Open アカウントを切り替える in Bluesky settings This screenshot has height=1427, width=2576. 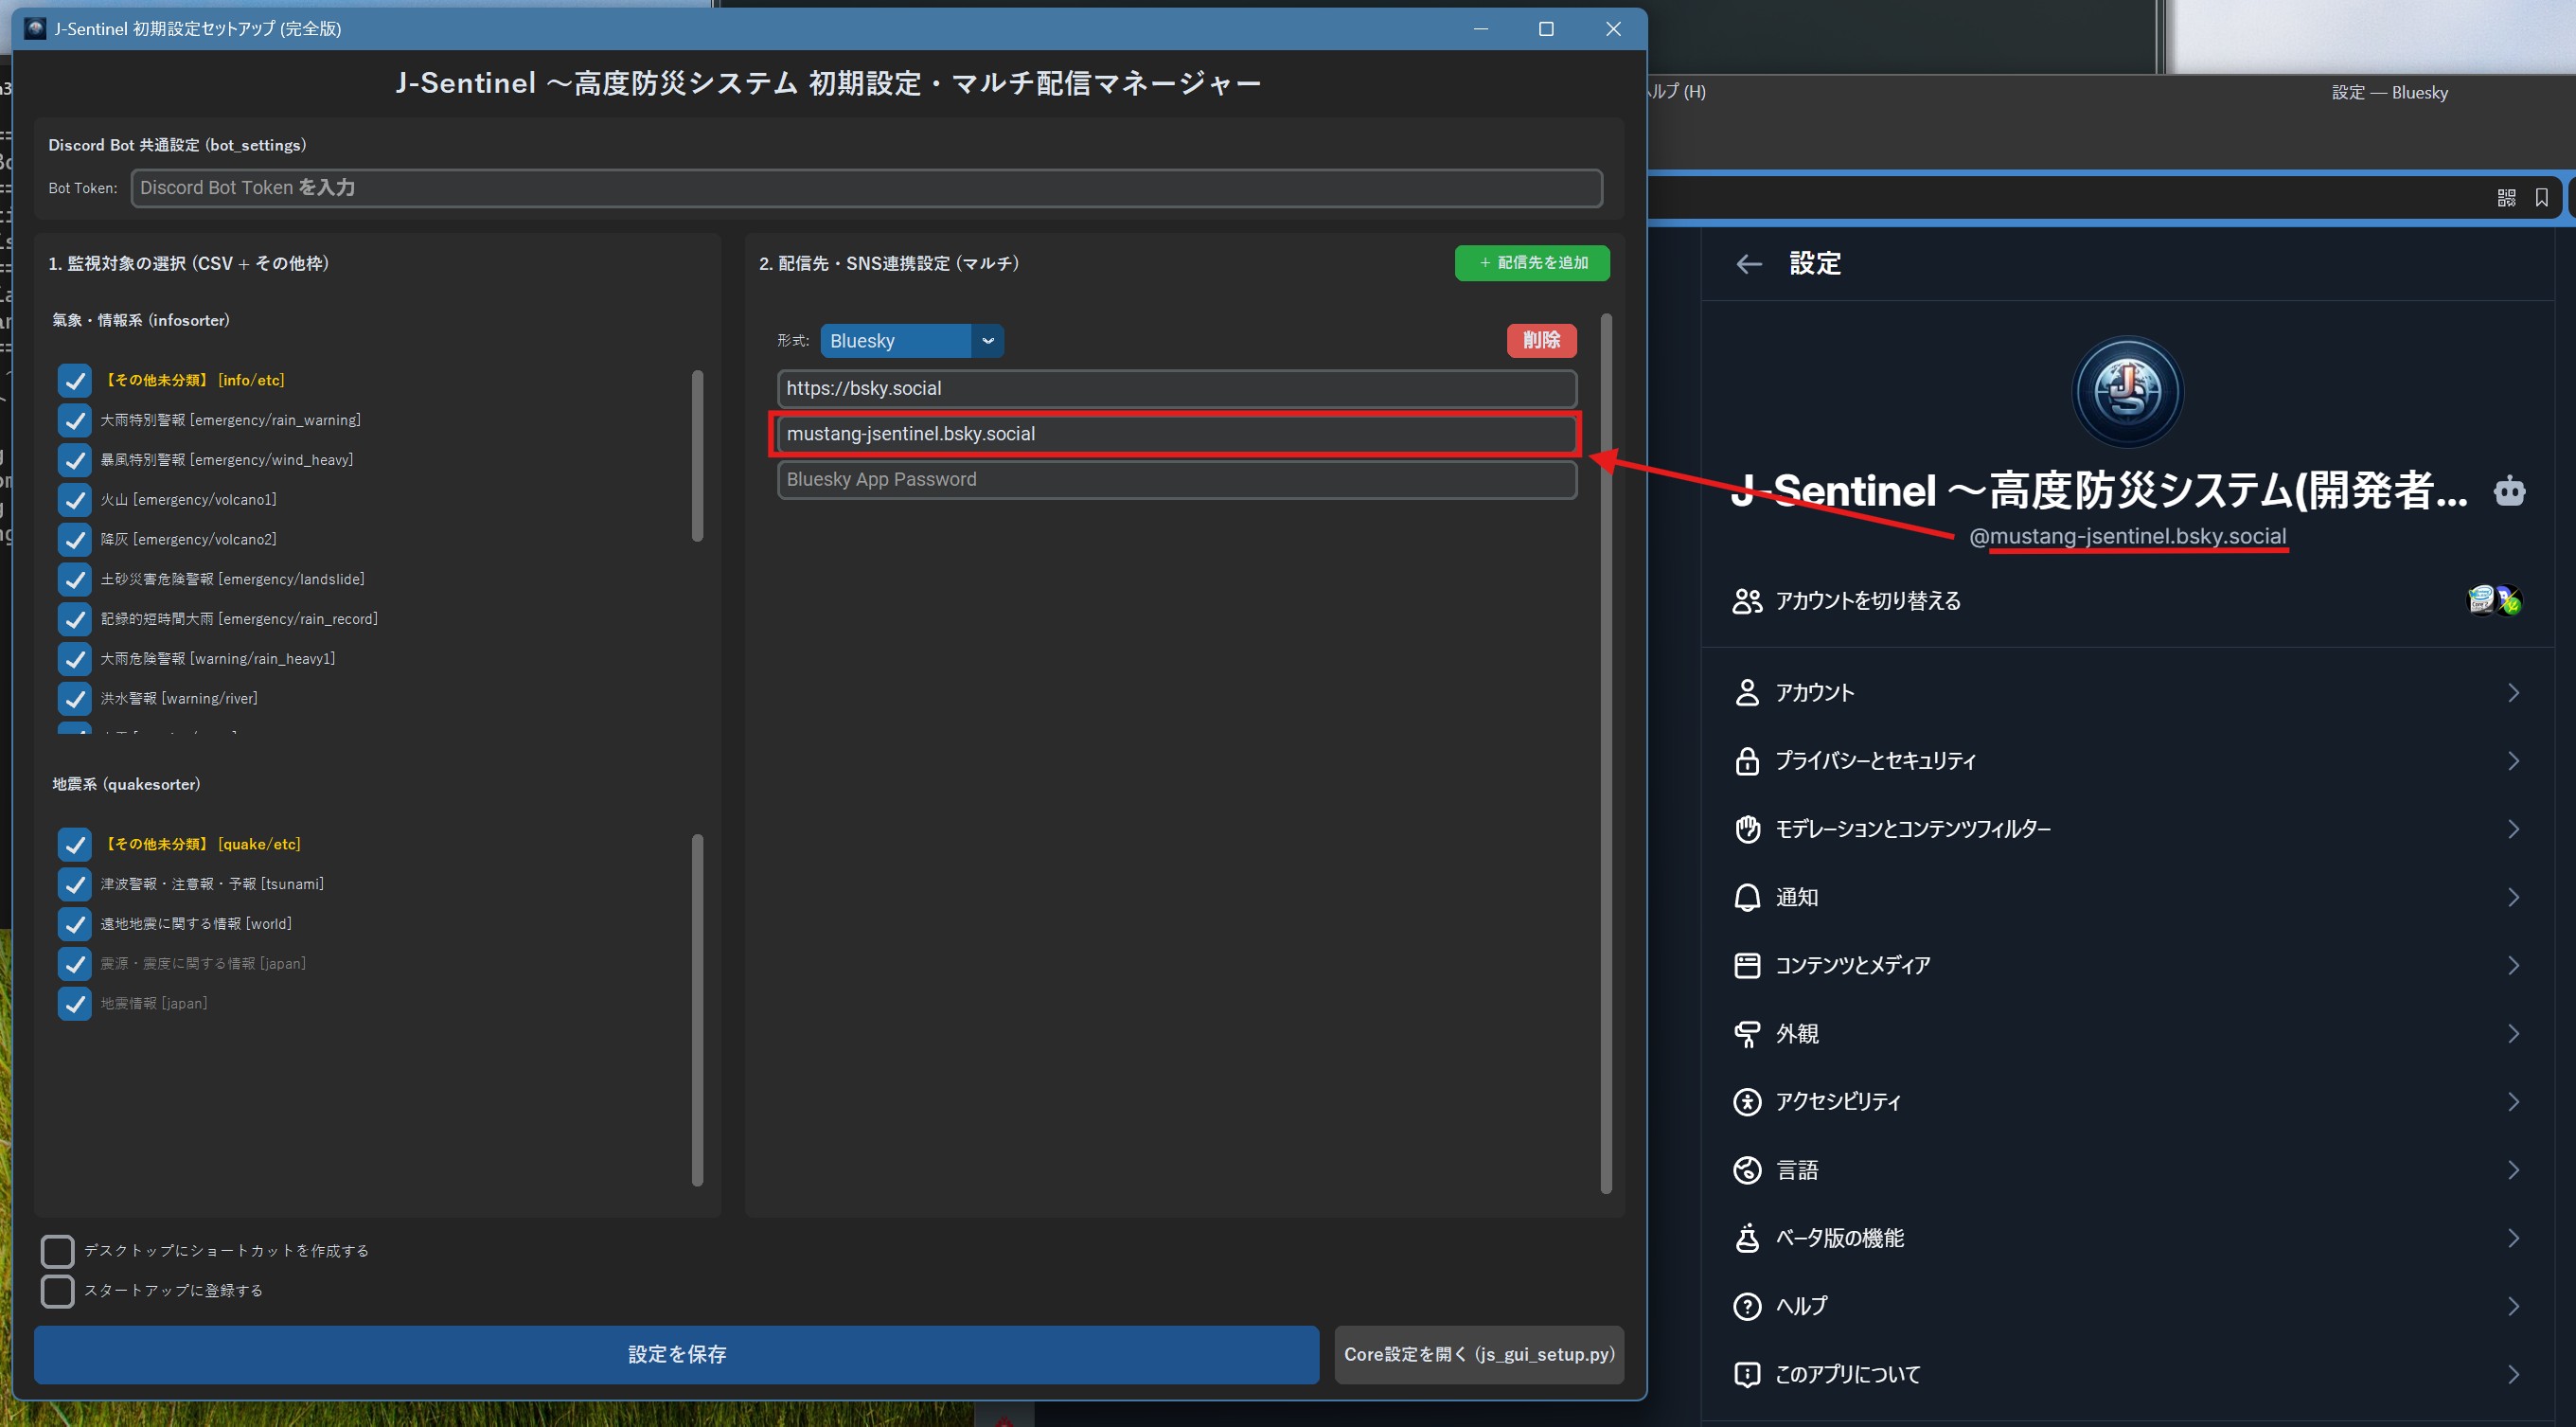(2128, 601)
